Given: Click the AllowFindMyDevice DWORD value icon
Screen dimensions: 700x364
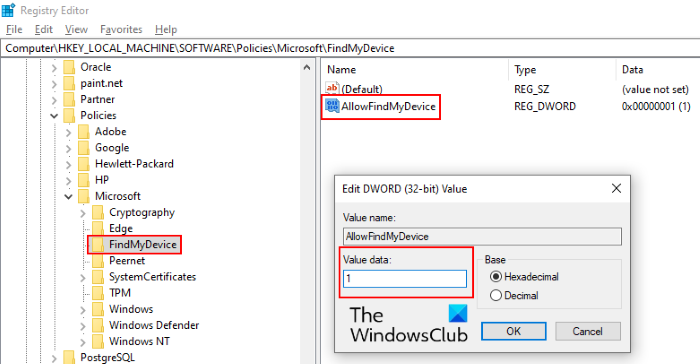Looking at the screenshot, I should tap(332, 106).
